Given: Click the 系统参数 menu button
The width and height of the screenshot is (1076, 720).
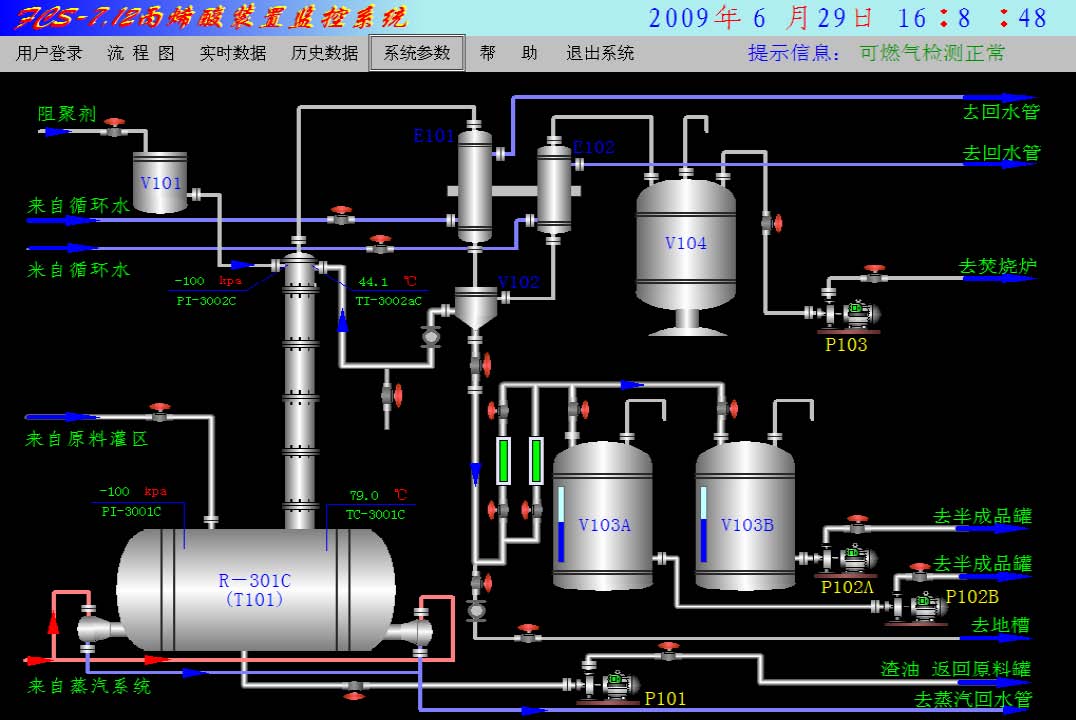Looking at the screenshot, I should 417,53.
